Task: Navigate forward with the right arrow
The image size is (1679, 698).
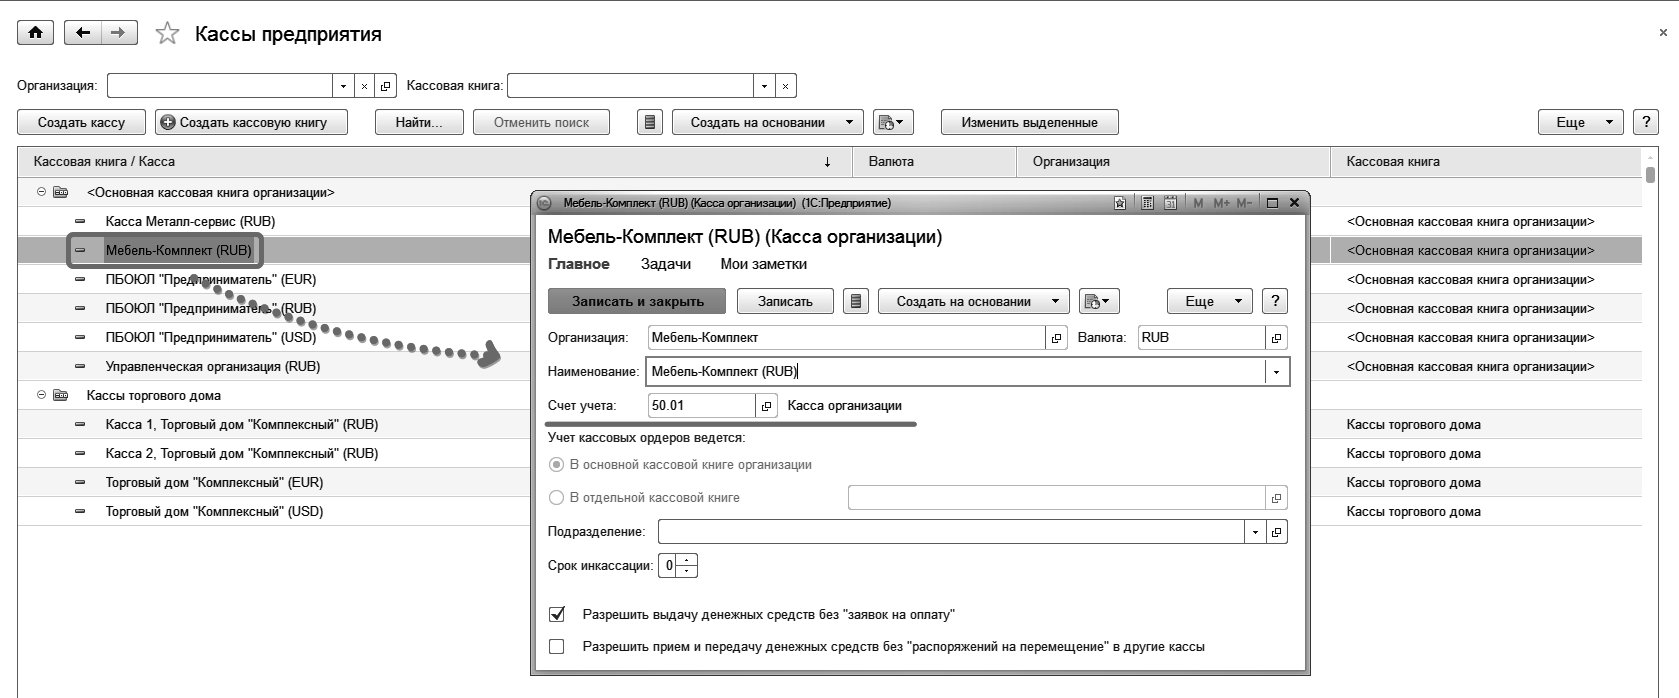Action: [118, 33]
